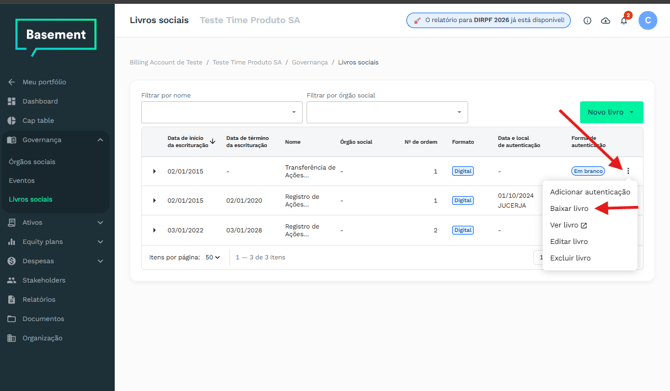
Task: Expand the Despesas sidebar section
Action: coord(100,261)
